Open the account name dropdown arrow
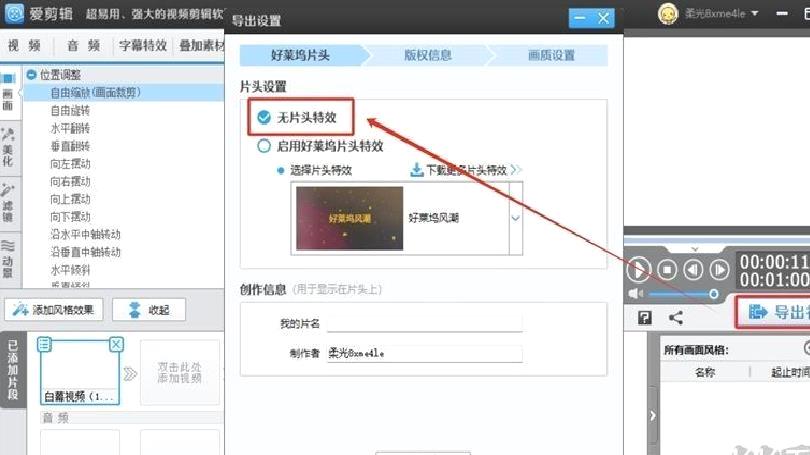810x455 pixels. [x=755, y=13]
